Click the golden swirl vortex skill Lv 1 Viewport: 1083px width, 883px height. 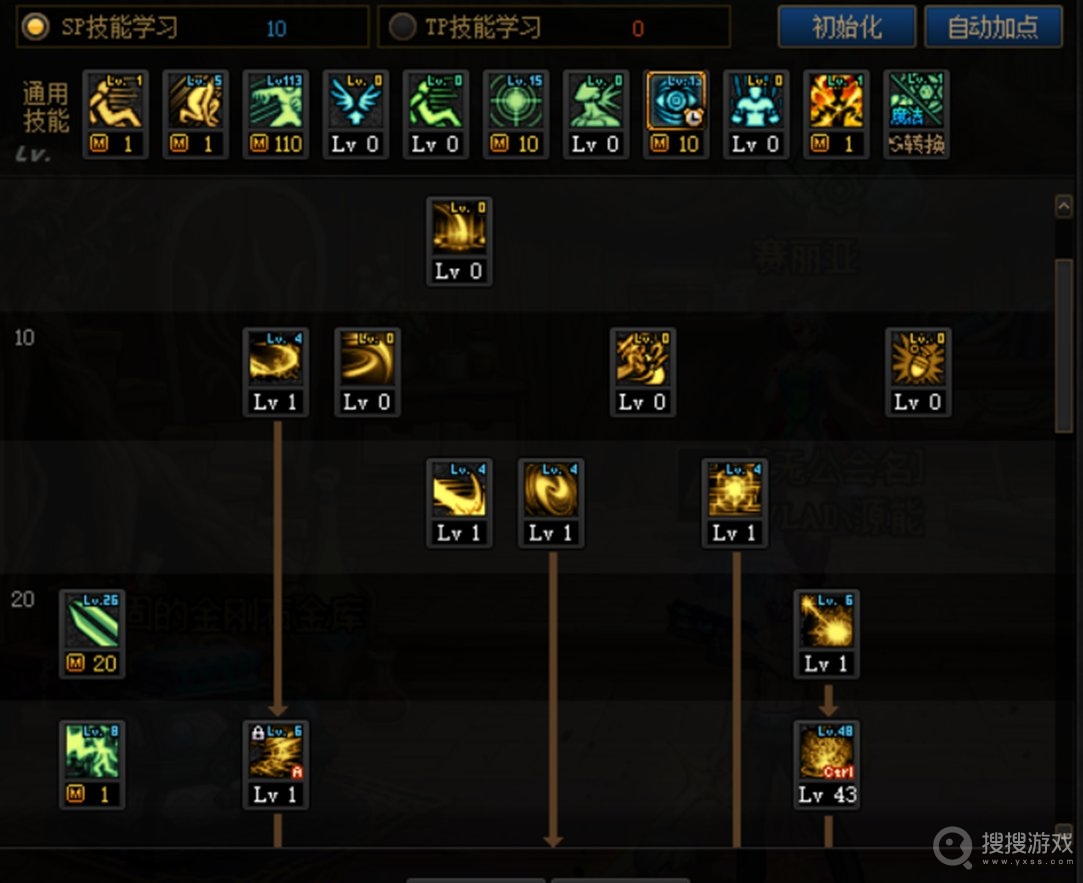pos(551,503)
